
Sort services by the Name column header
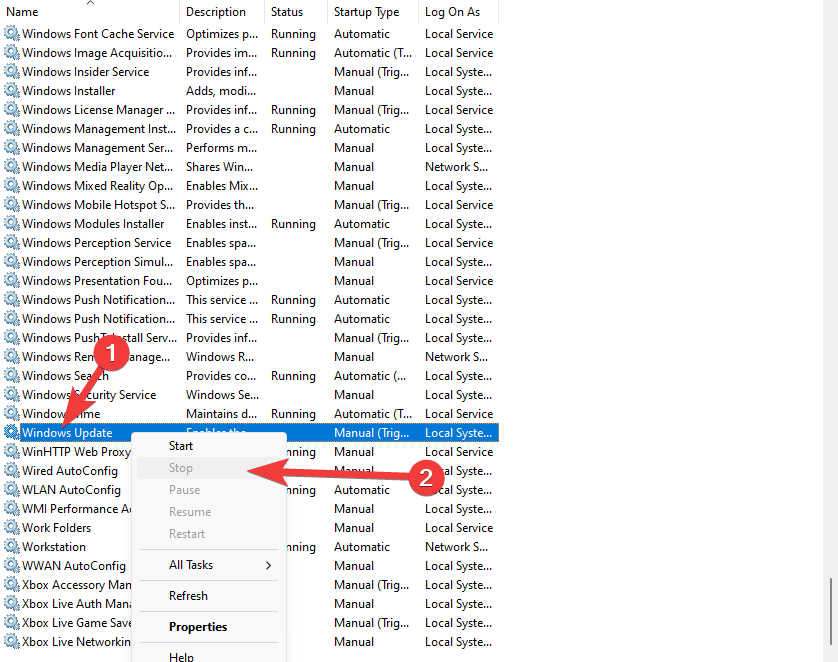23,12
